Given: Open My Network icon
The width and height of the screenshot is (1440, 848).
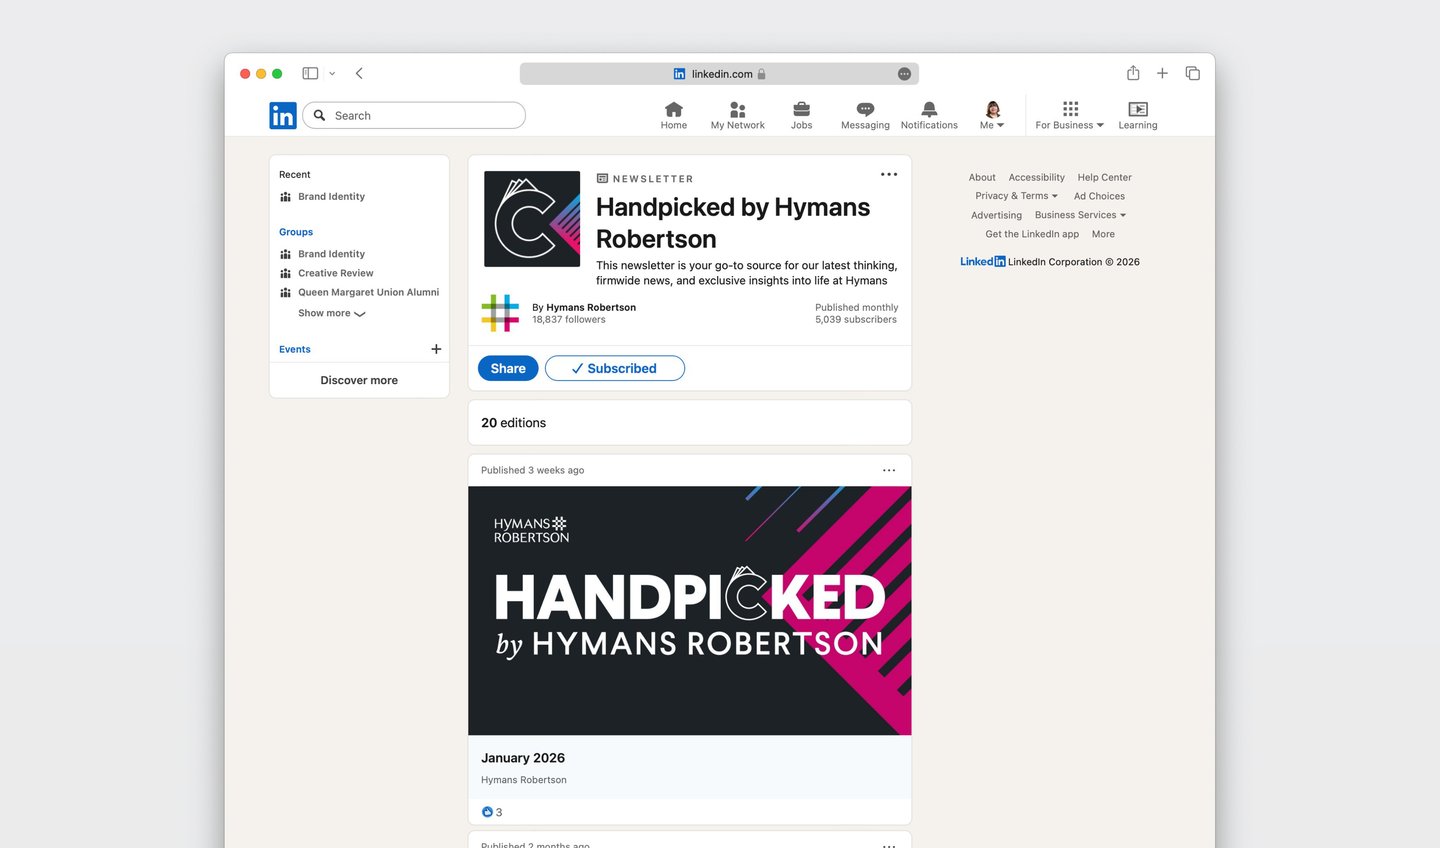Looking at the screenshot, I should click(738, 109).
